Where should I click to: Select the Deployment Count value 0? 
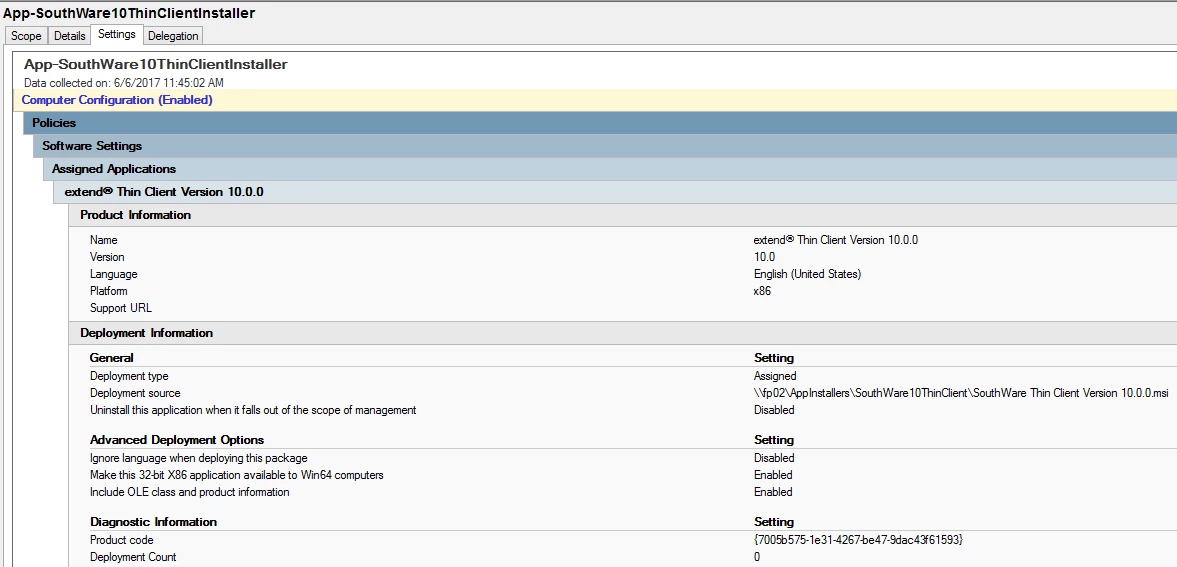coord(757,556)
